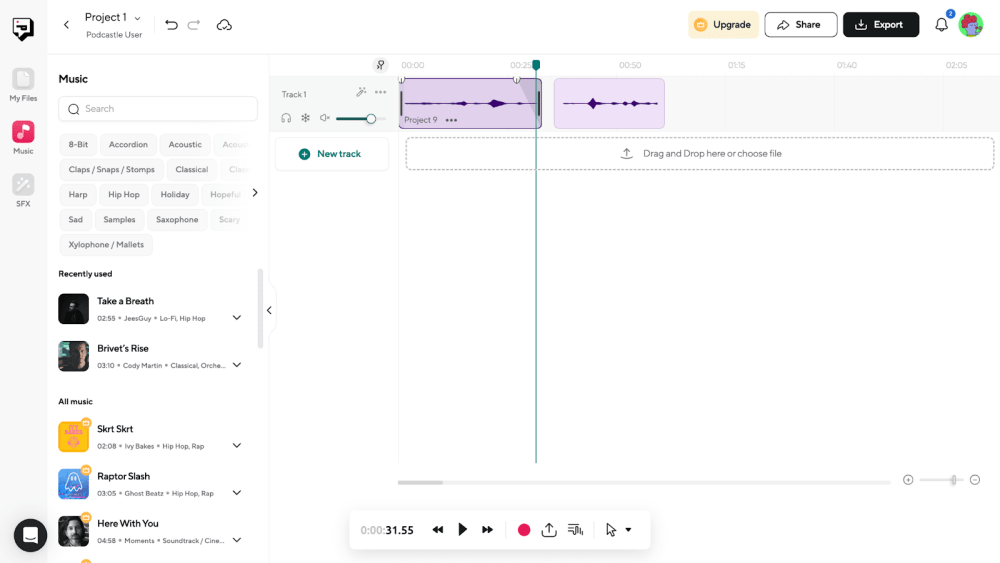Add a New track

pyautogui.click(x=332, y=154)
